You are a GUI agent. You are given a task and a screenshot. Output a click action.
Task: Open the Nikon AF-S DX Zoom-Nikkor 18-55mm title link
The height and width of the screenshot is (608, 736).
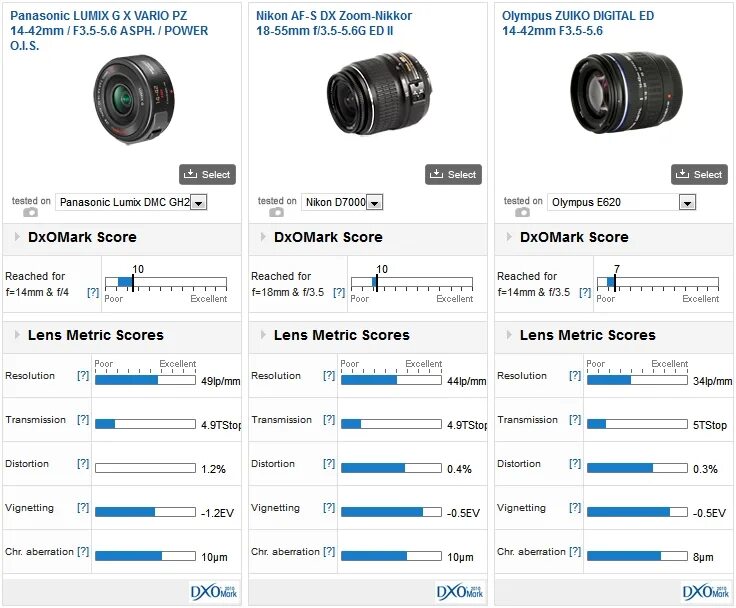(334, 23)
